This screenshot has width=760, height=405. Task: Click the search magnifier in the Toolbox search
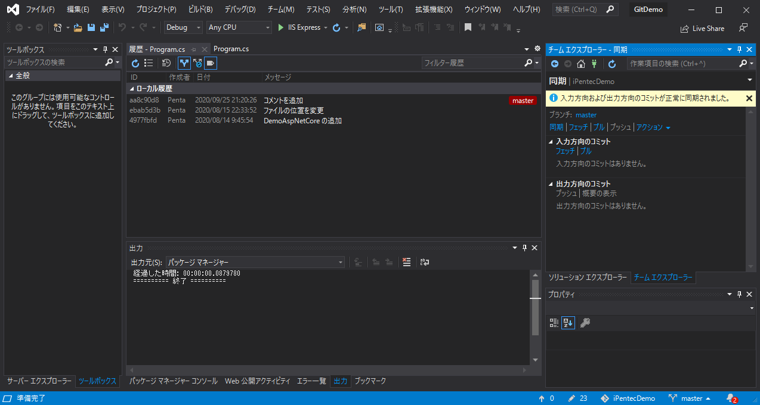(x=109, y=62)
